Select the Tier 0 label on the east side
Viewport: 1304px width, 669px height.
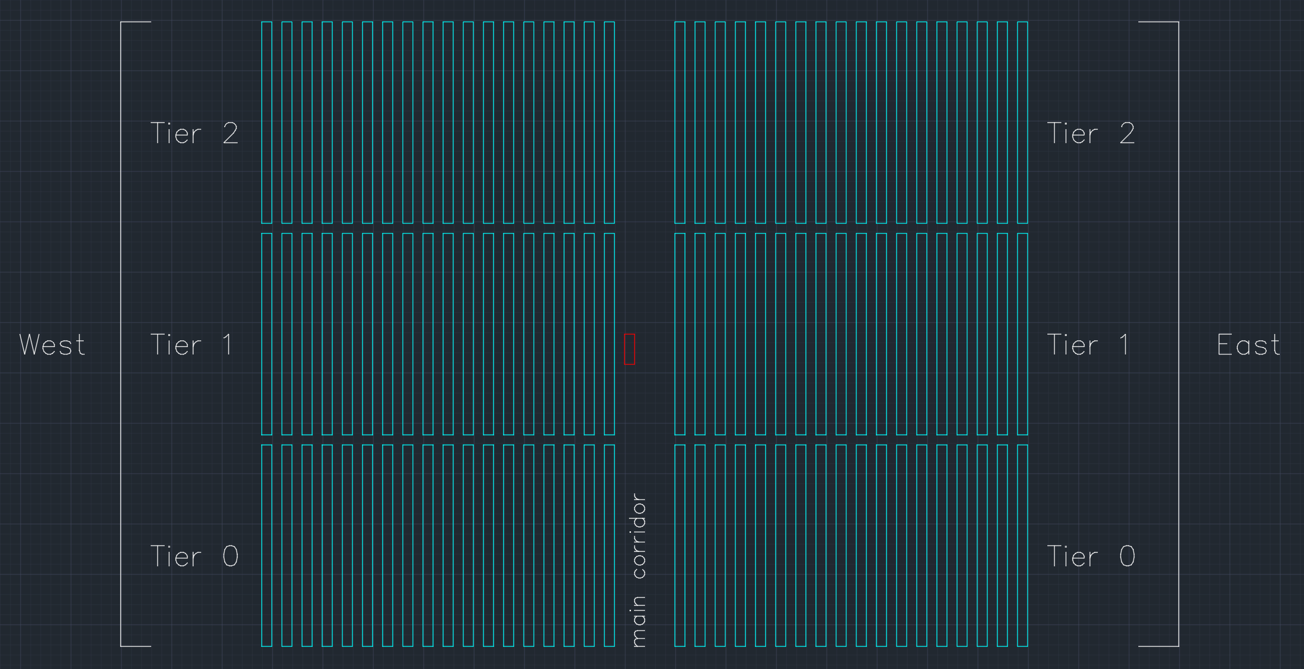[x=1090, y=556]
